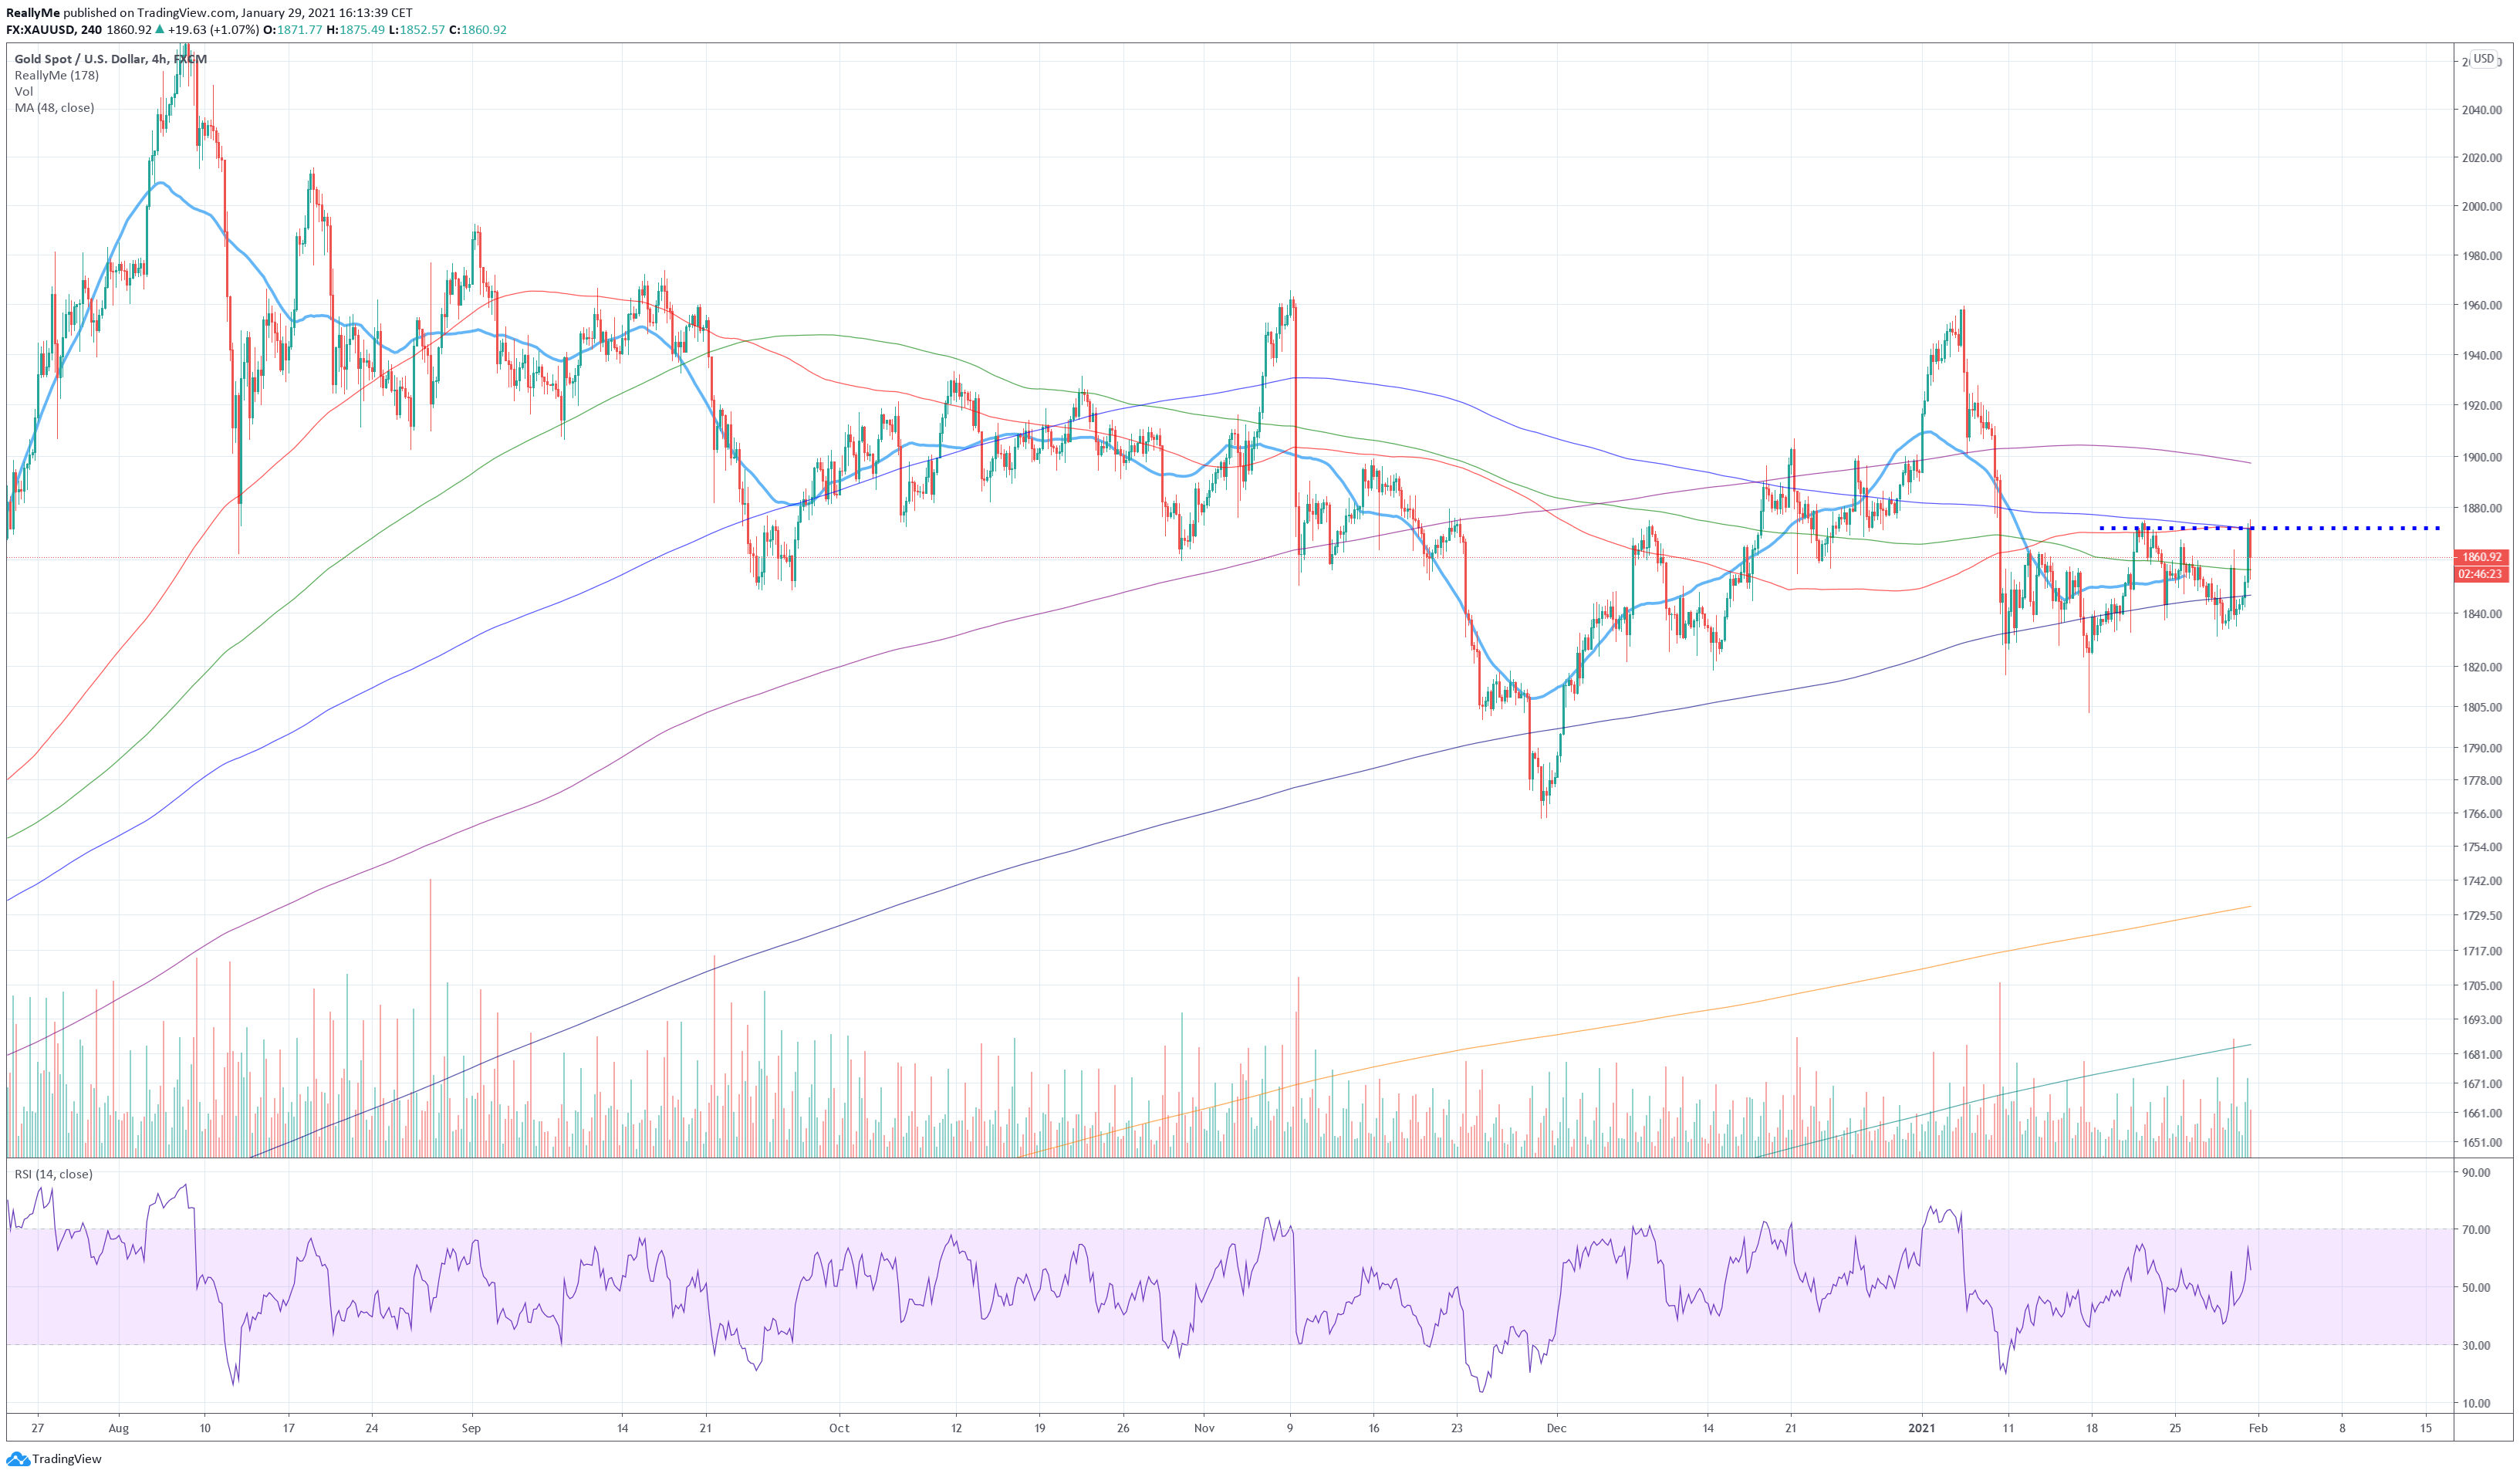Viewport: 2520px width, 1477px height.
Task: Click the Oct label on time axis
Action: [839, 1428]
